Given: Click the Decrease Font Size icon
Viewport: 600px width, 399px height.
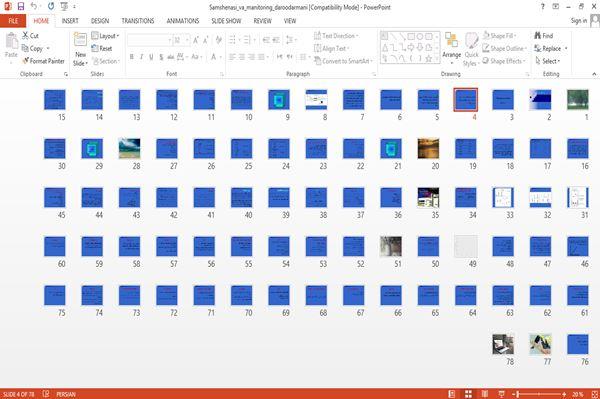Looking at the screenshot, I should 205,40.
